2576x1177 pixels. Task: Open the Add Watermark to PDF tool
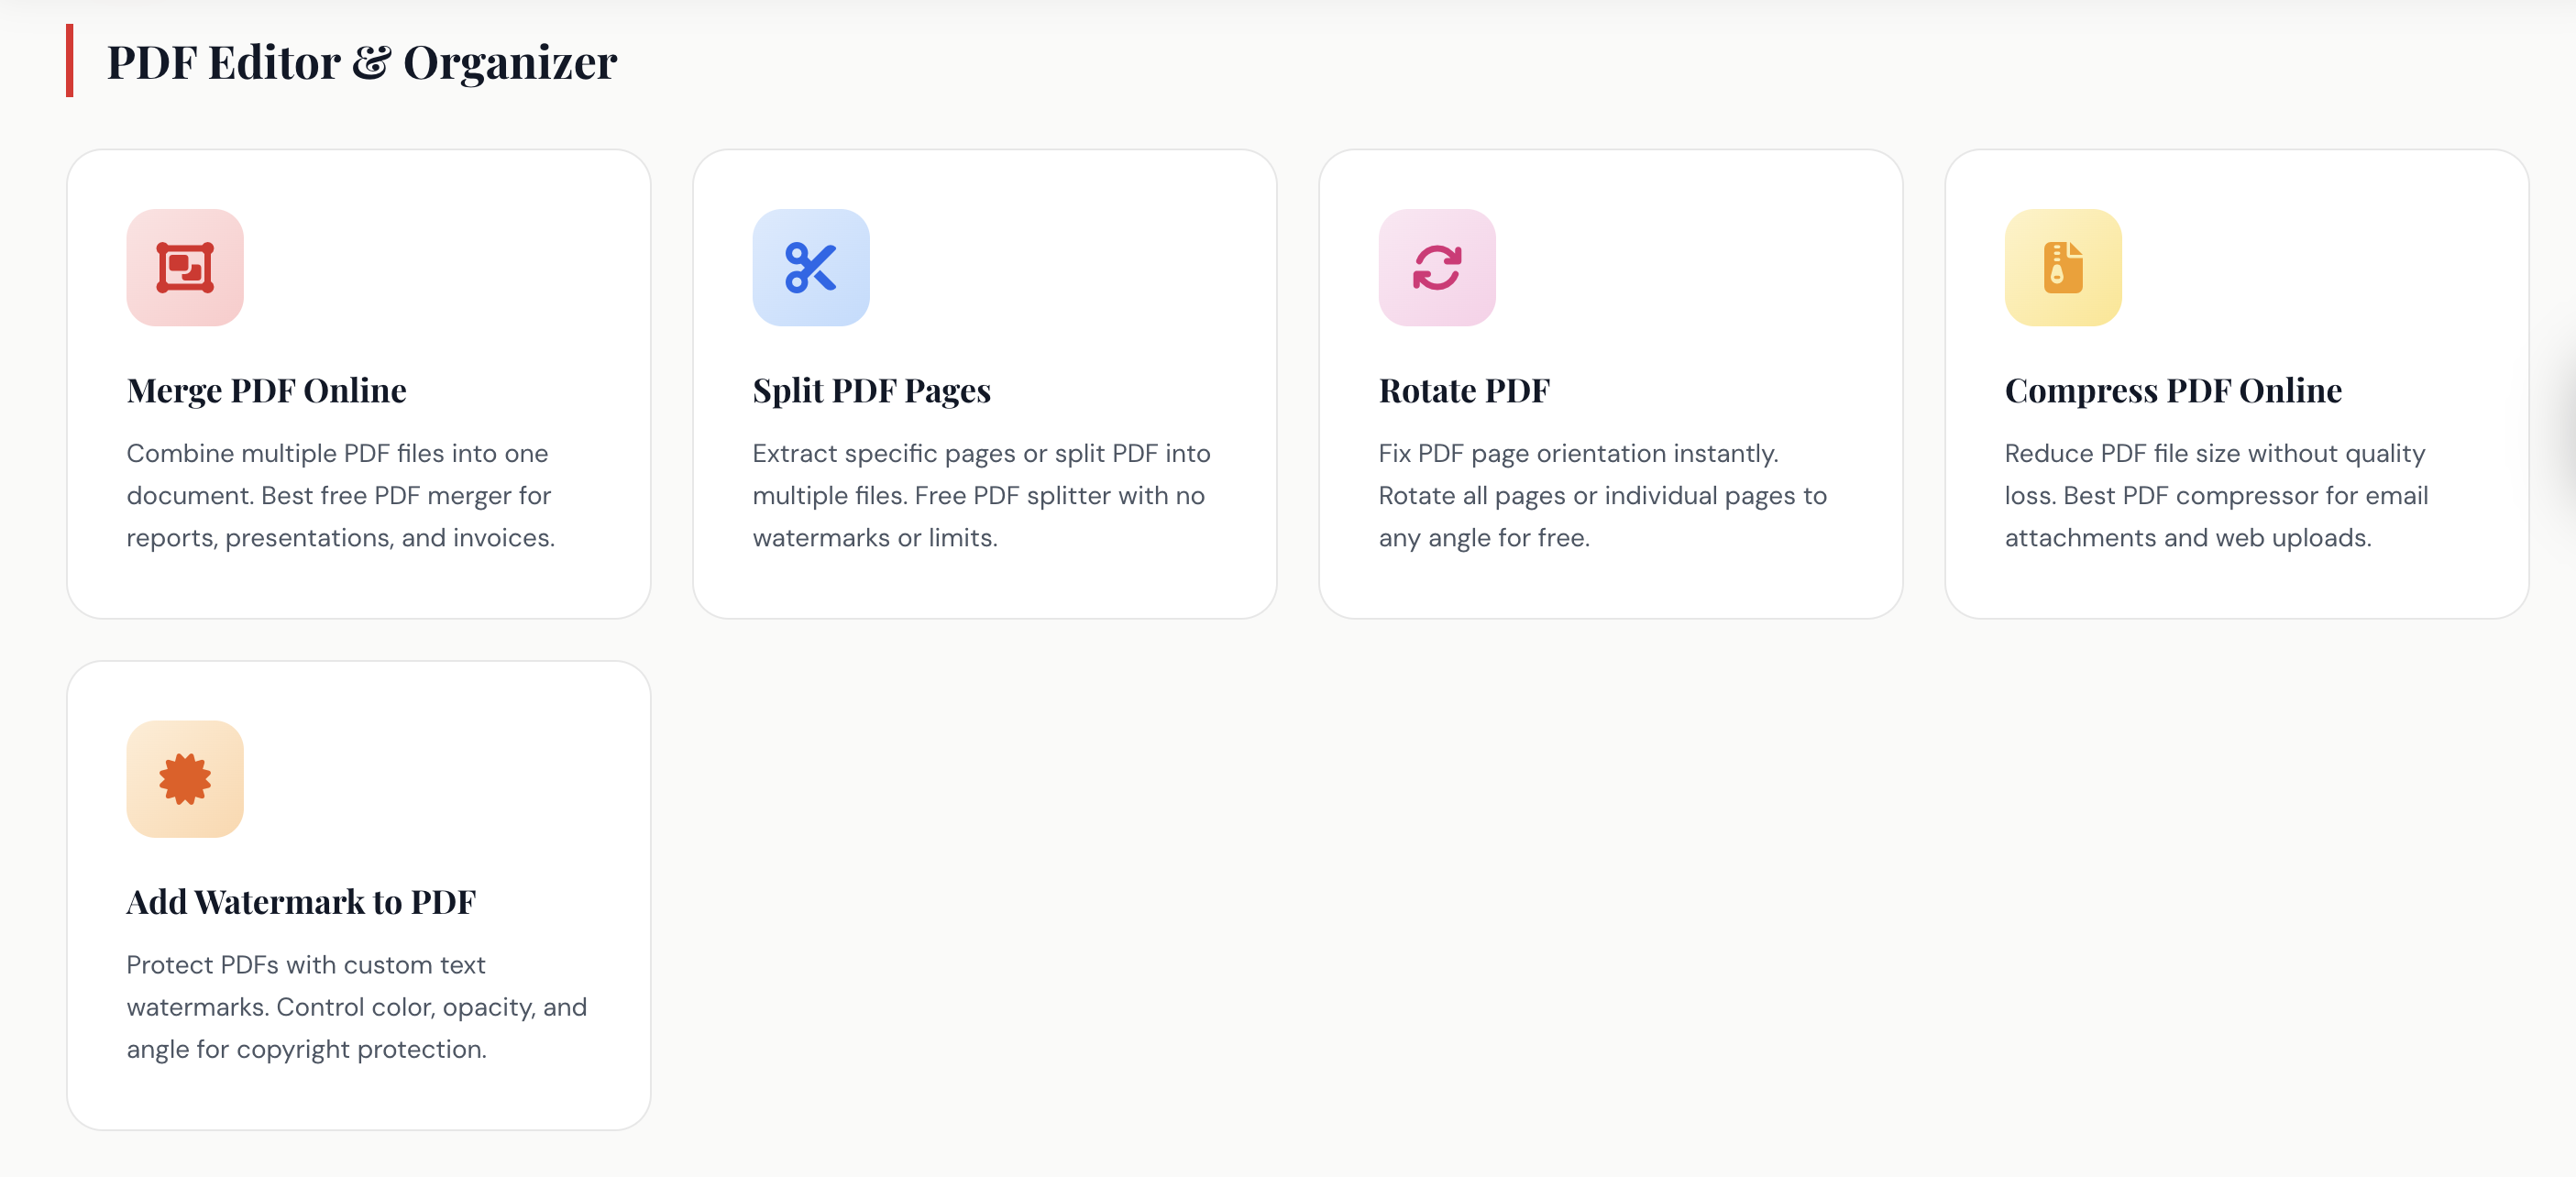[300, 902]
